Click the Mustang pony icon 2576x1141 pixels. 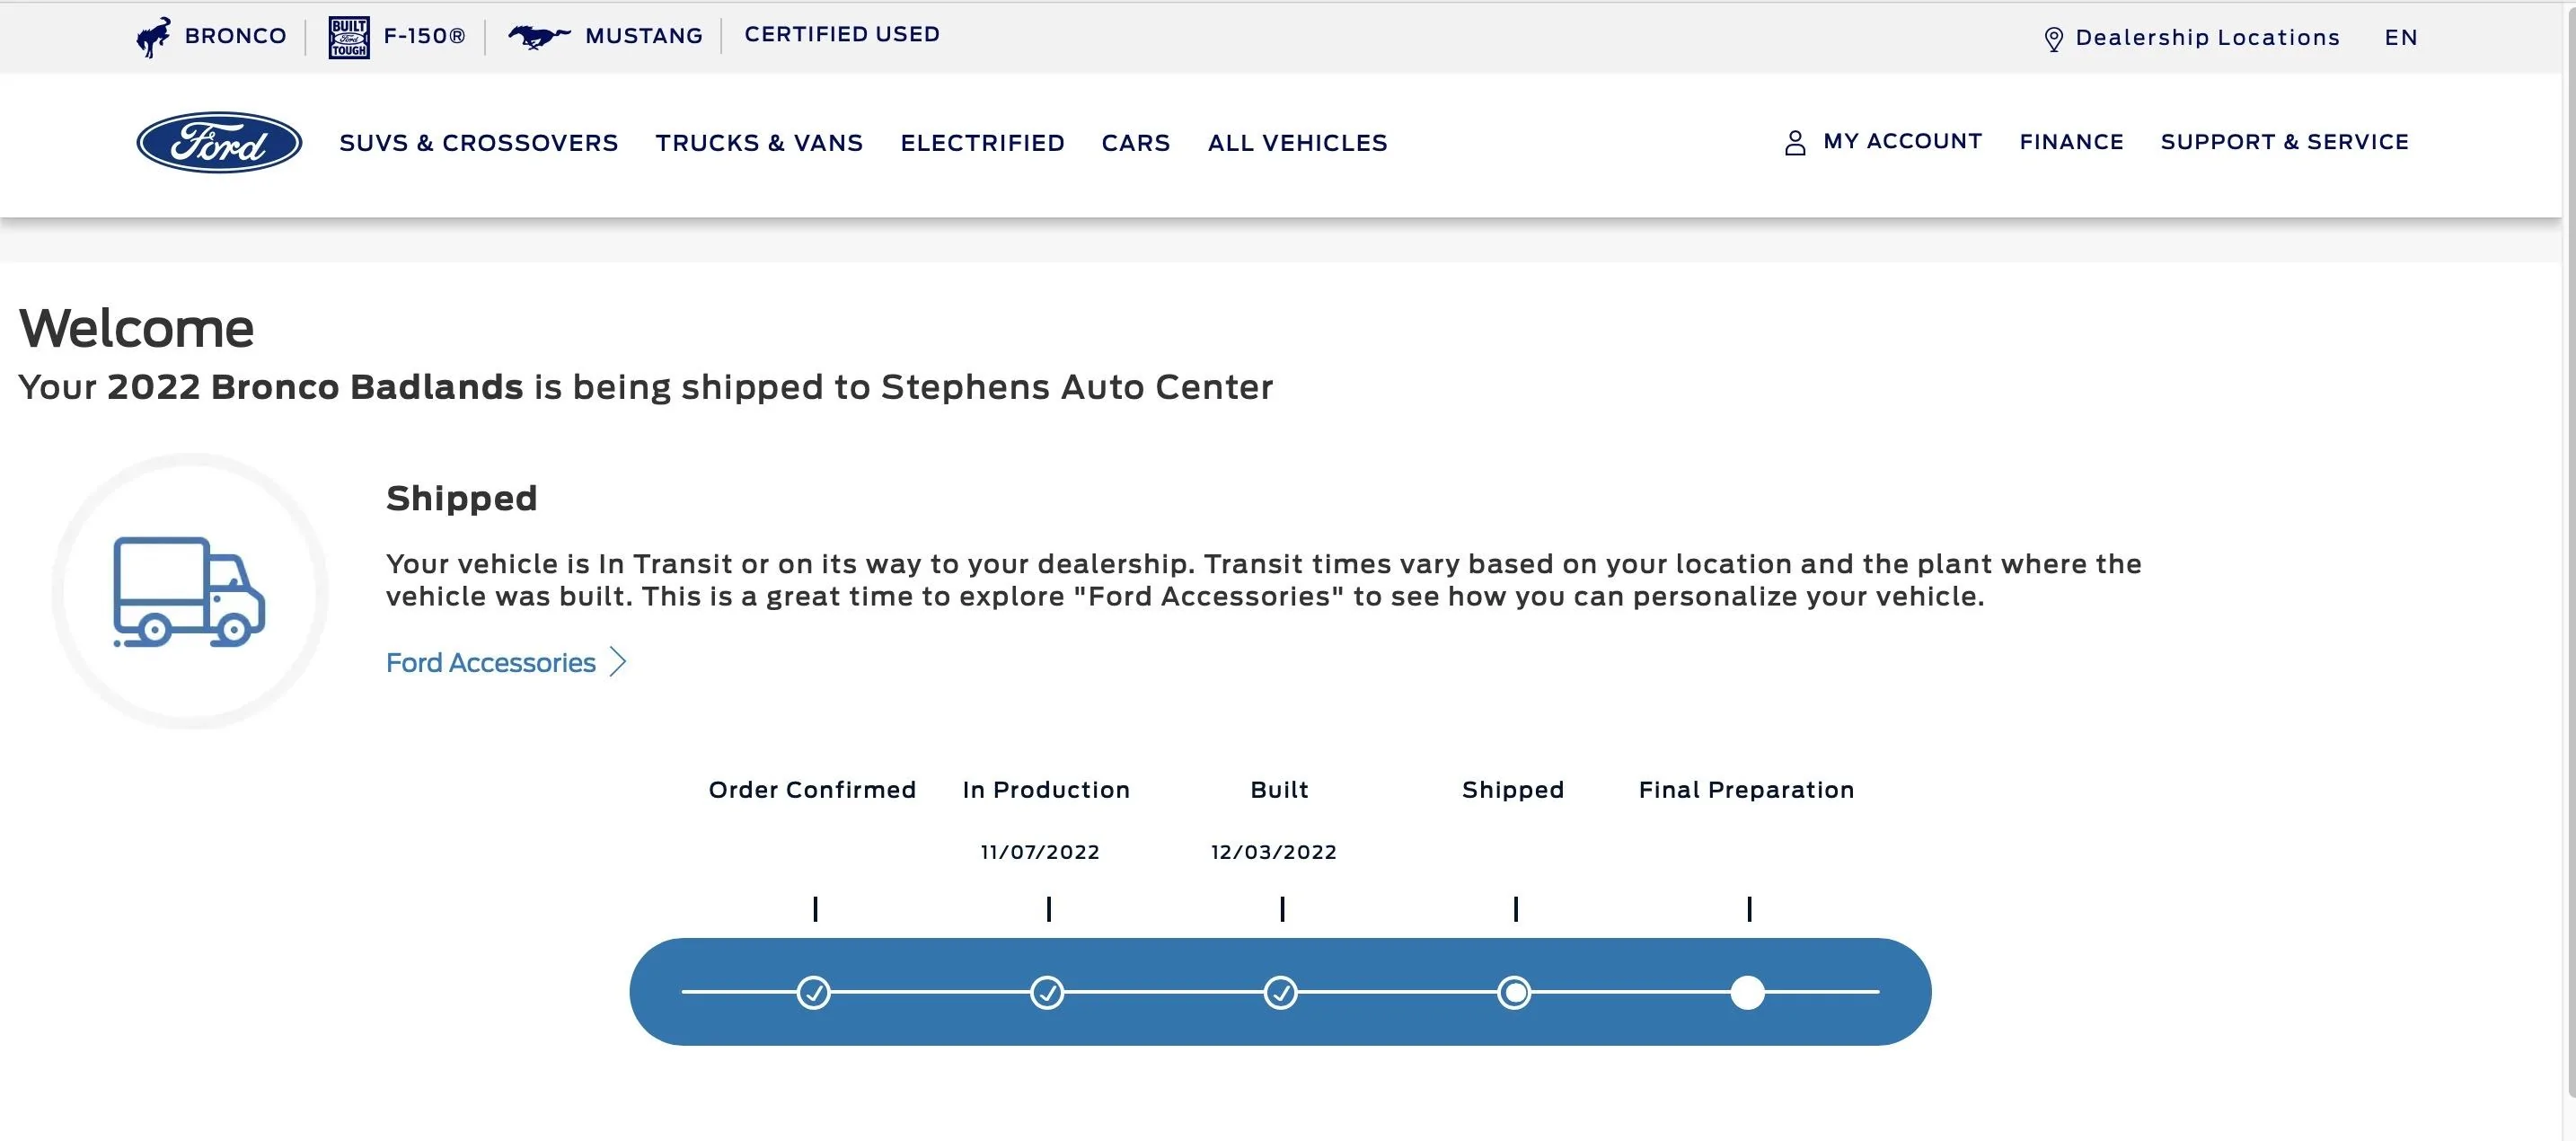pyautogui.click(x=539, y=37)
